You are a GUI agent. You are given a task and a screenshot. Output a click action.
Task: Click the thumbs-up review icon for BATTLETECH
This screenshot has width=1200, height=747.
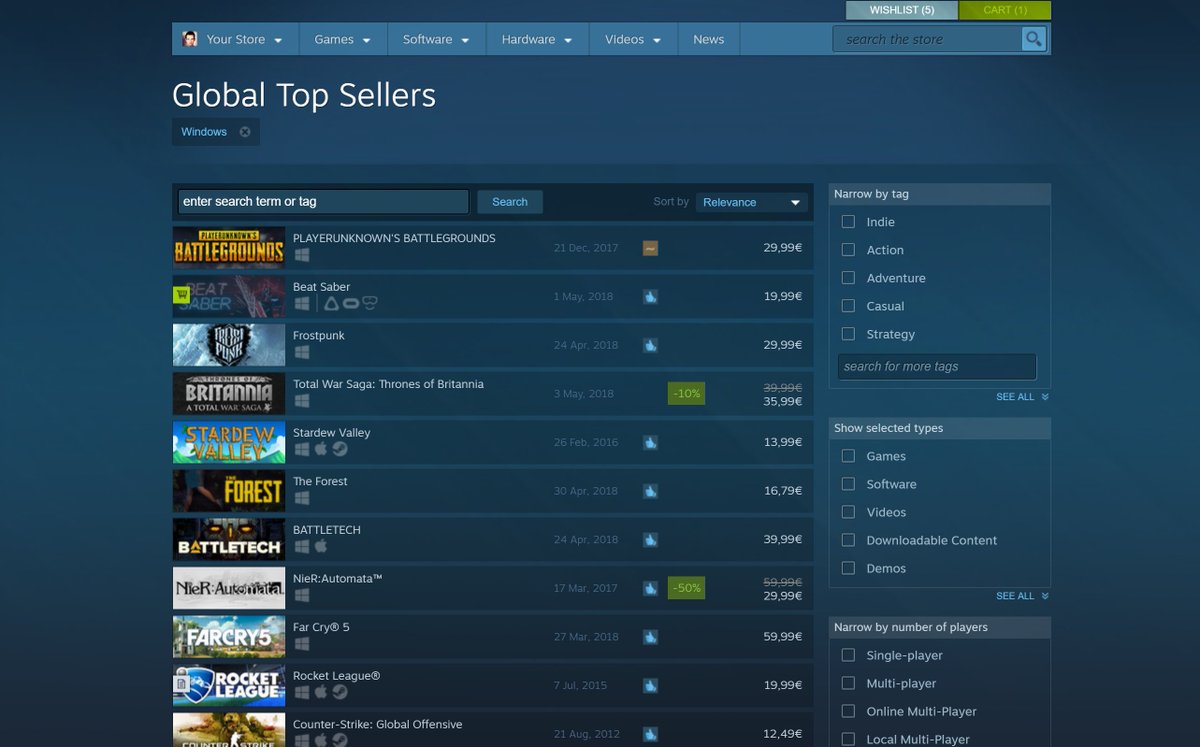(650, 539)
